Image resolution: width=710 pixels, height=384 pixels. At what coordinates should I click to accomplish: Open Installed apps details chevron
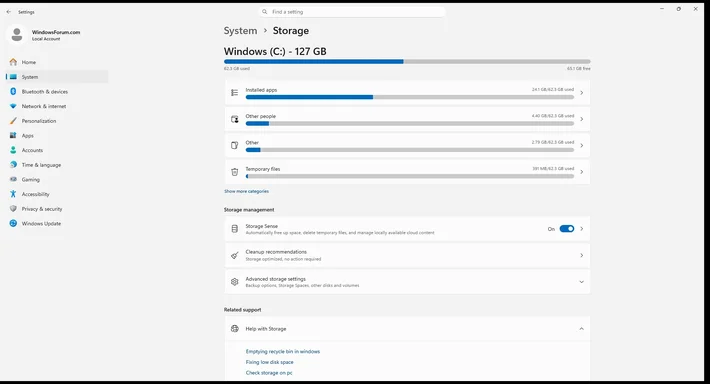click(x=581, y=93)
